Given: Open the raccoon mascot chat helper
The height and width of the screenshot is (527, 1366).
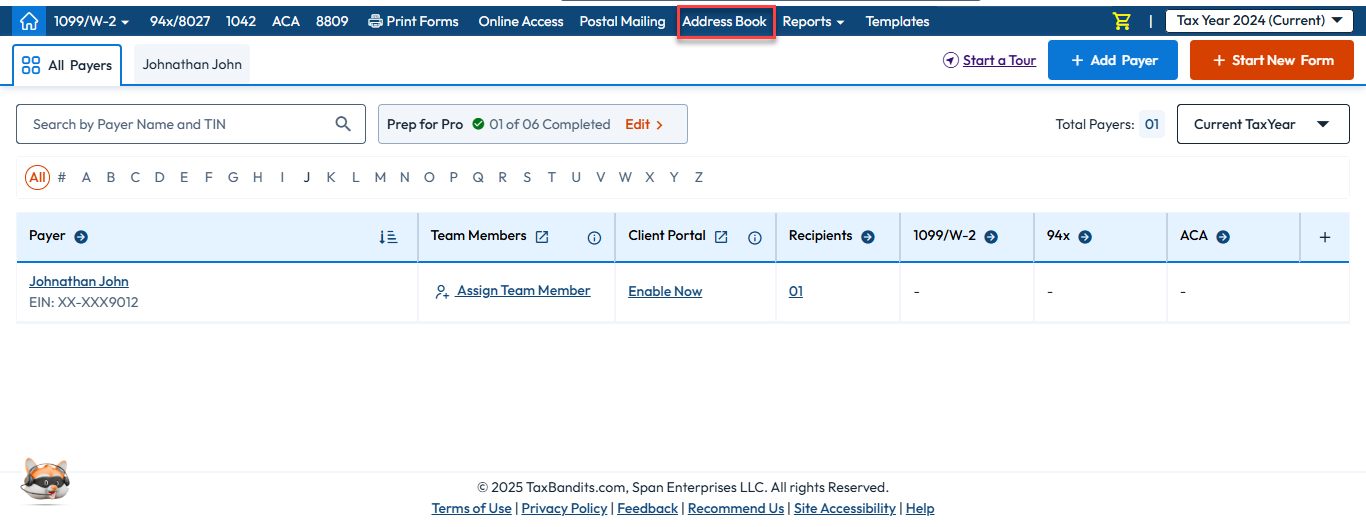Looking at the screenshot, I should (x=46, y=481).
